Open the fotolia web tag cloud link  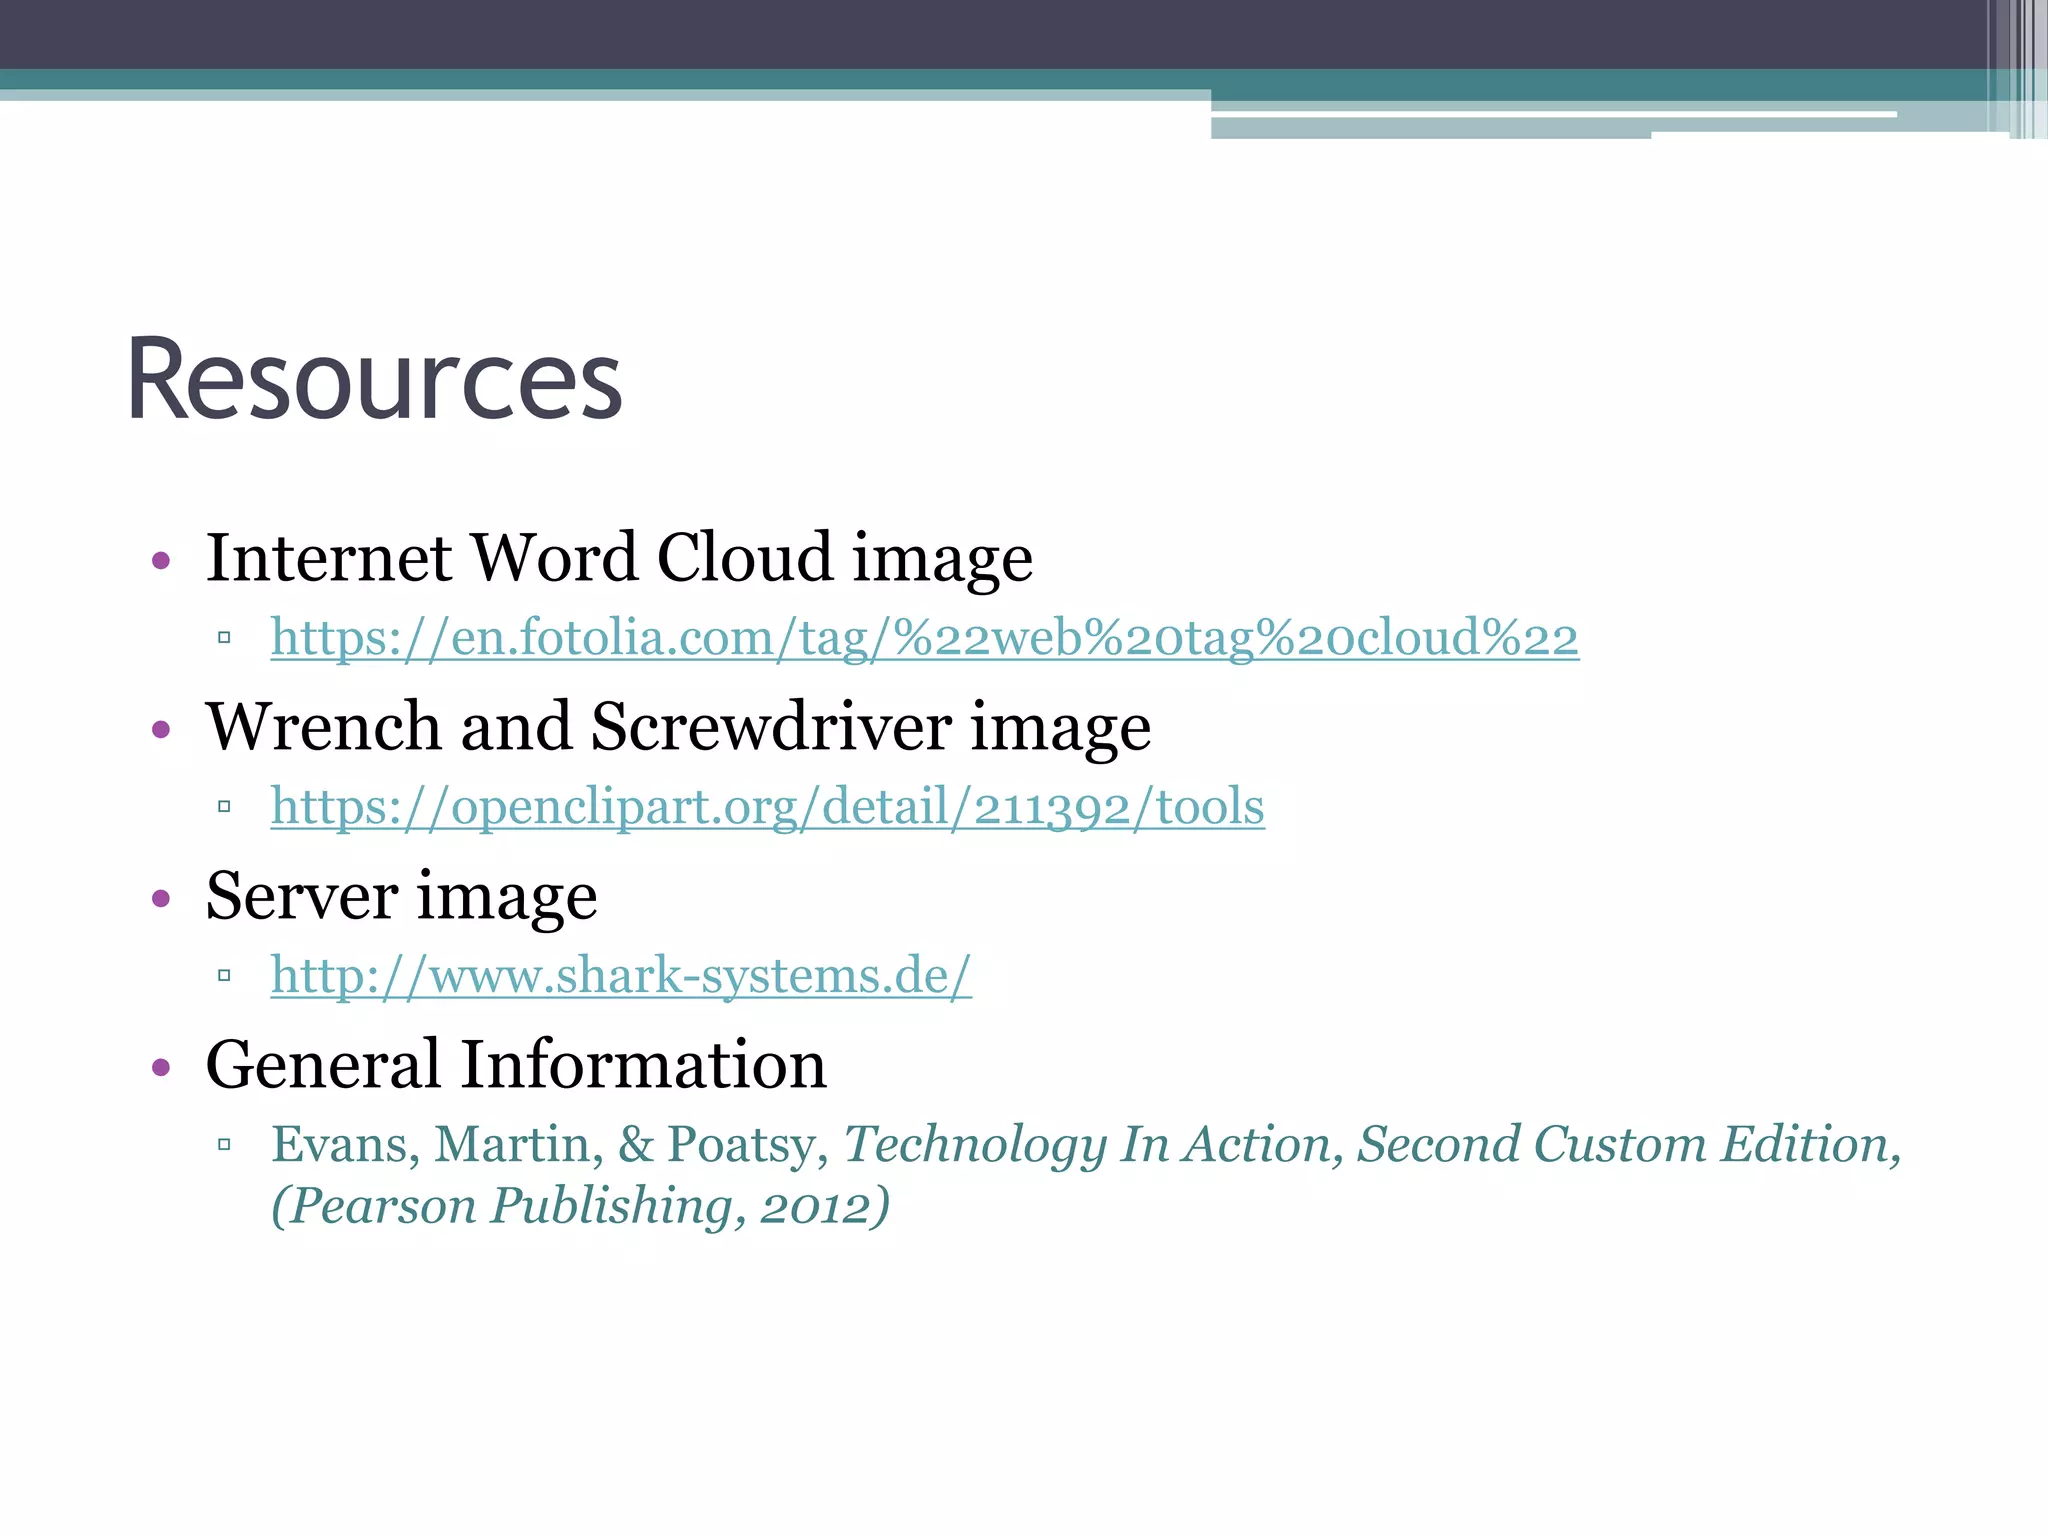tap(925, 638)
